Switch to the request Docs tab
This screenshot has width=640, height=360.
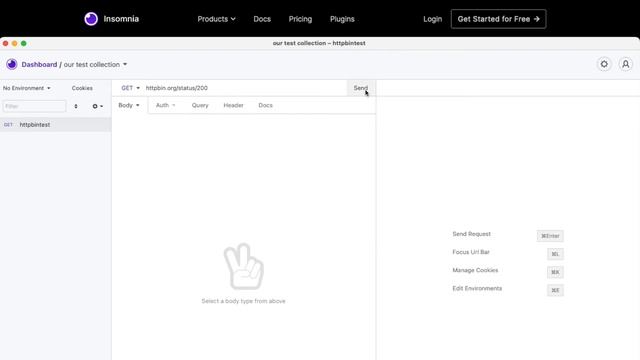click(265, 105)
